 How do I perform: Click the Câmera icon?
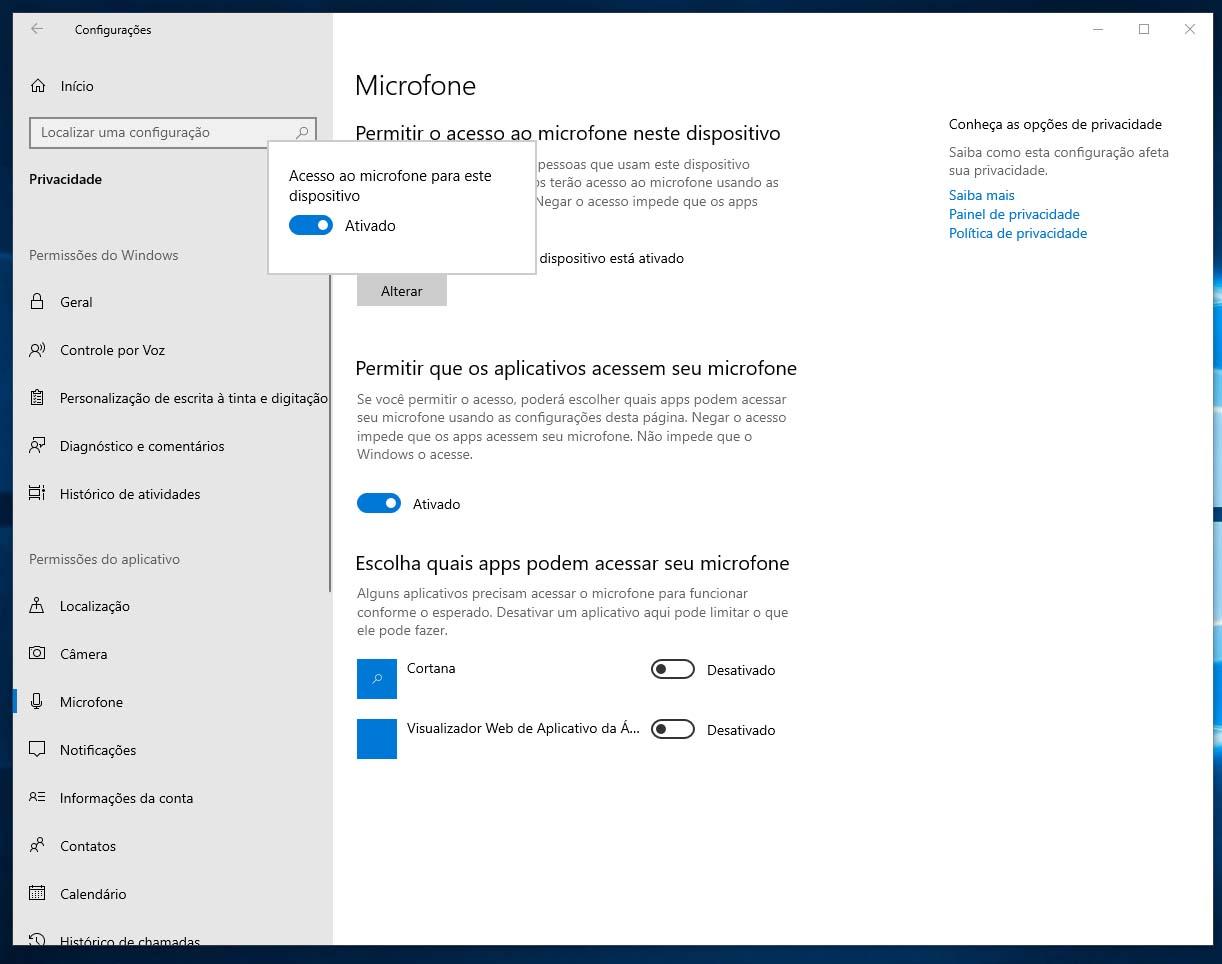(x=37, y=654)
